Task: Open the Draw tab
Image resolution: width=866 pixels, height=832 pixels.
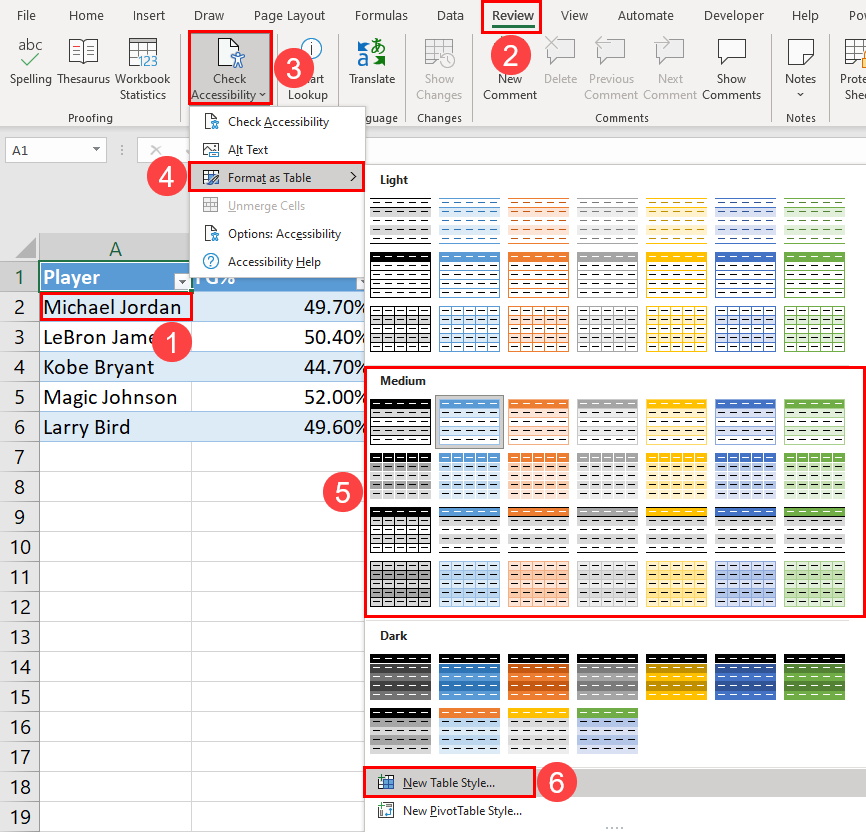Action: point(209,15)
